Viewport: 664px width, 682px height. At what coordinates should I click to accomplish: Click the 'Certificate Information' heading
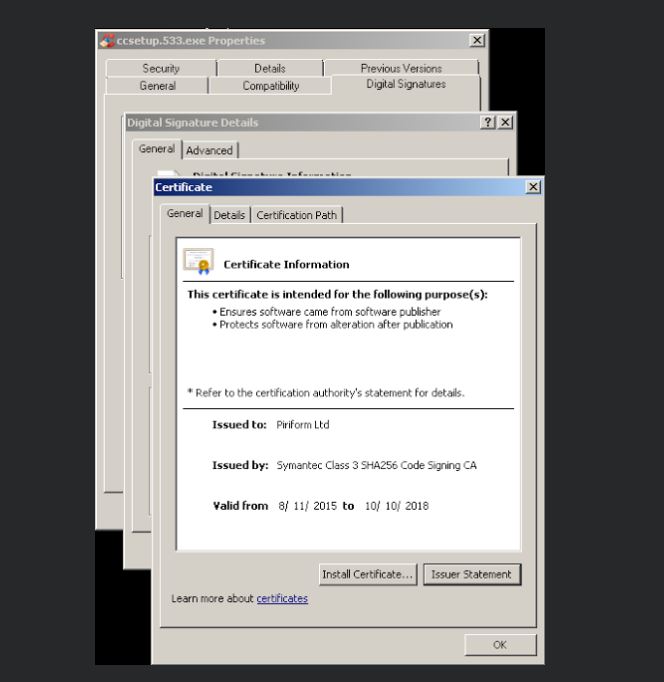286,264
